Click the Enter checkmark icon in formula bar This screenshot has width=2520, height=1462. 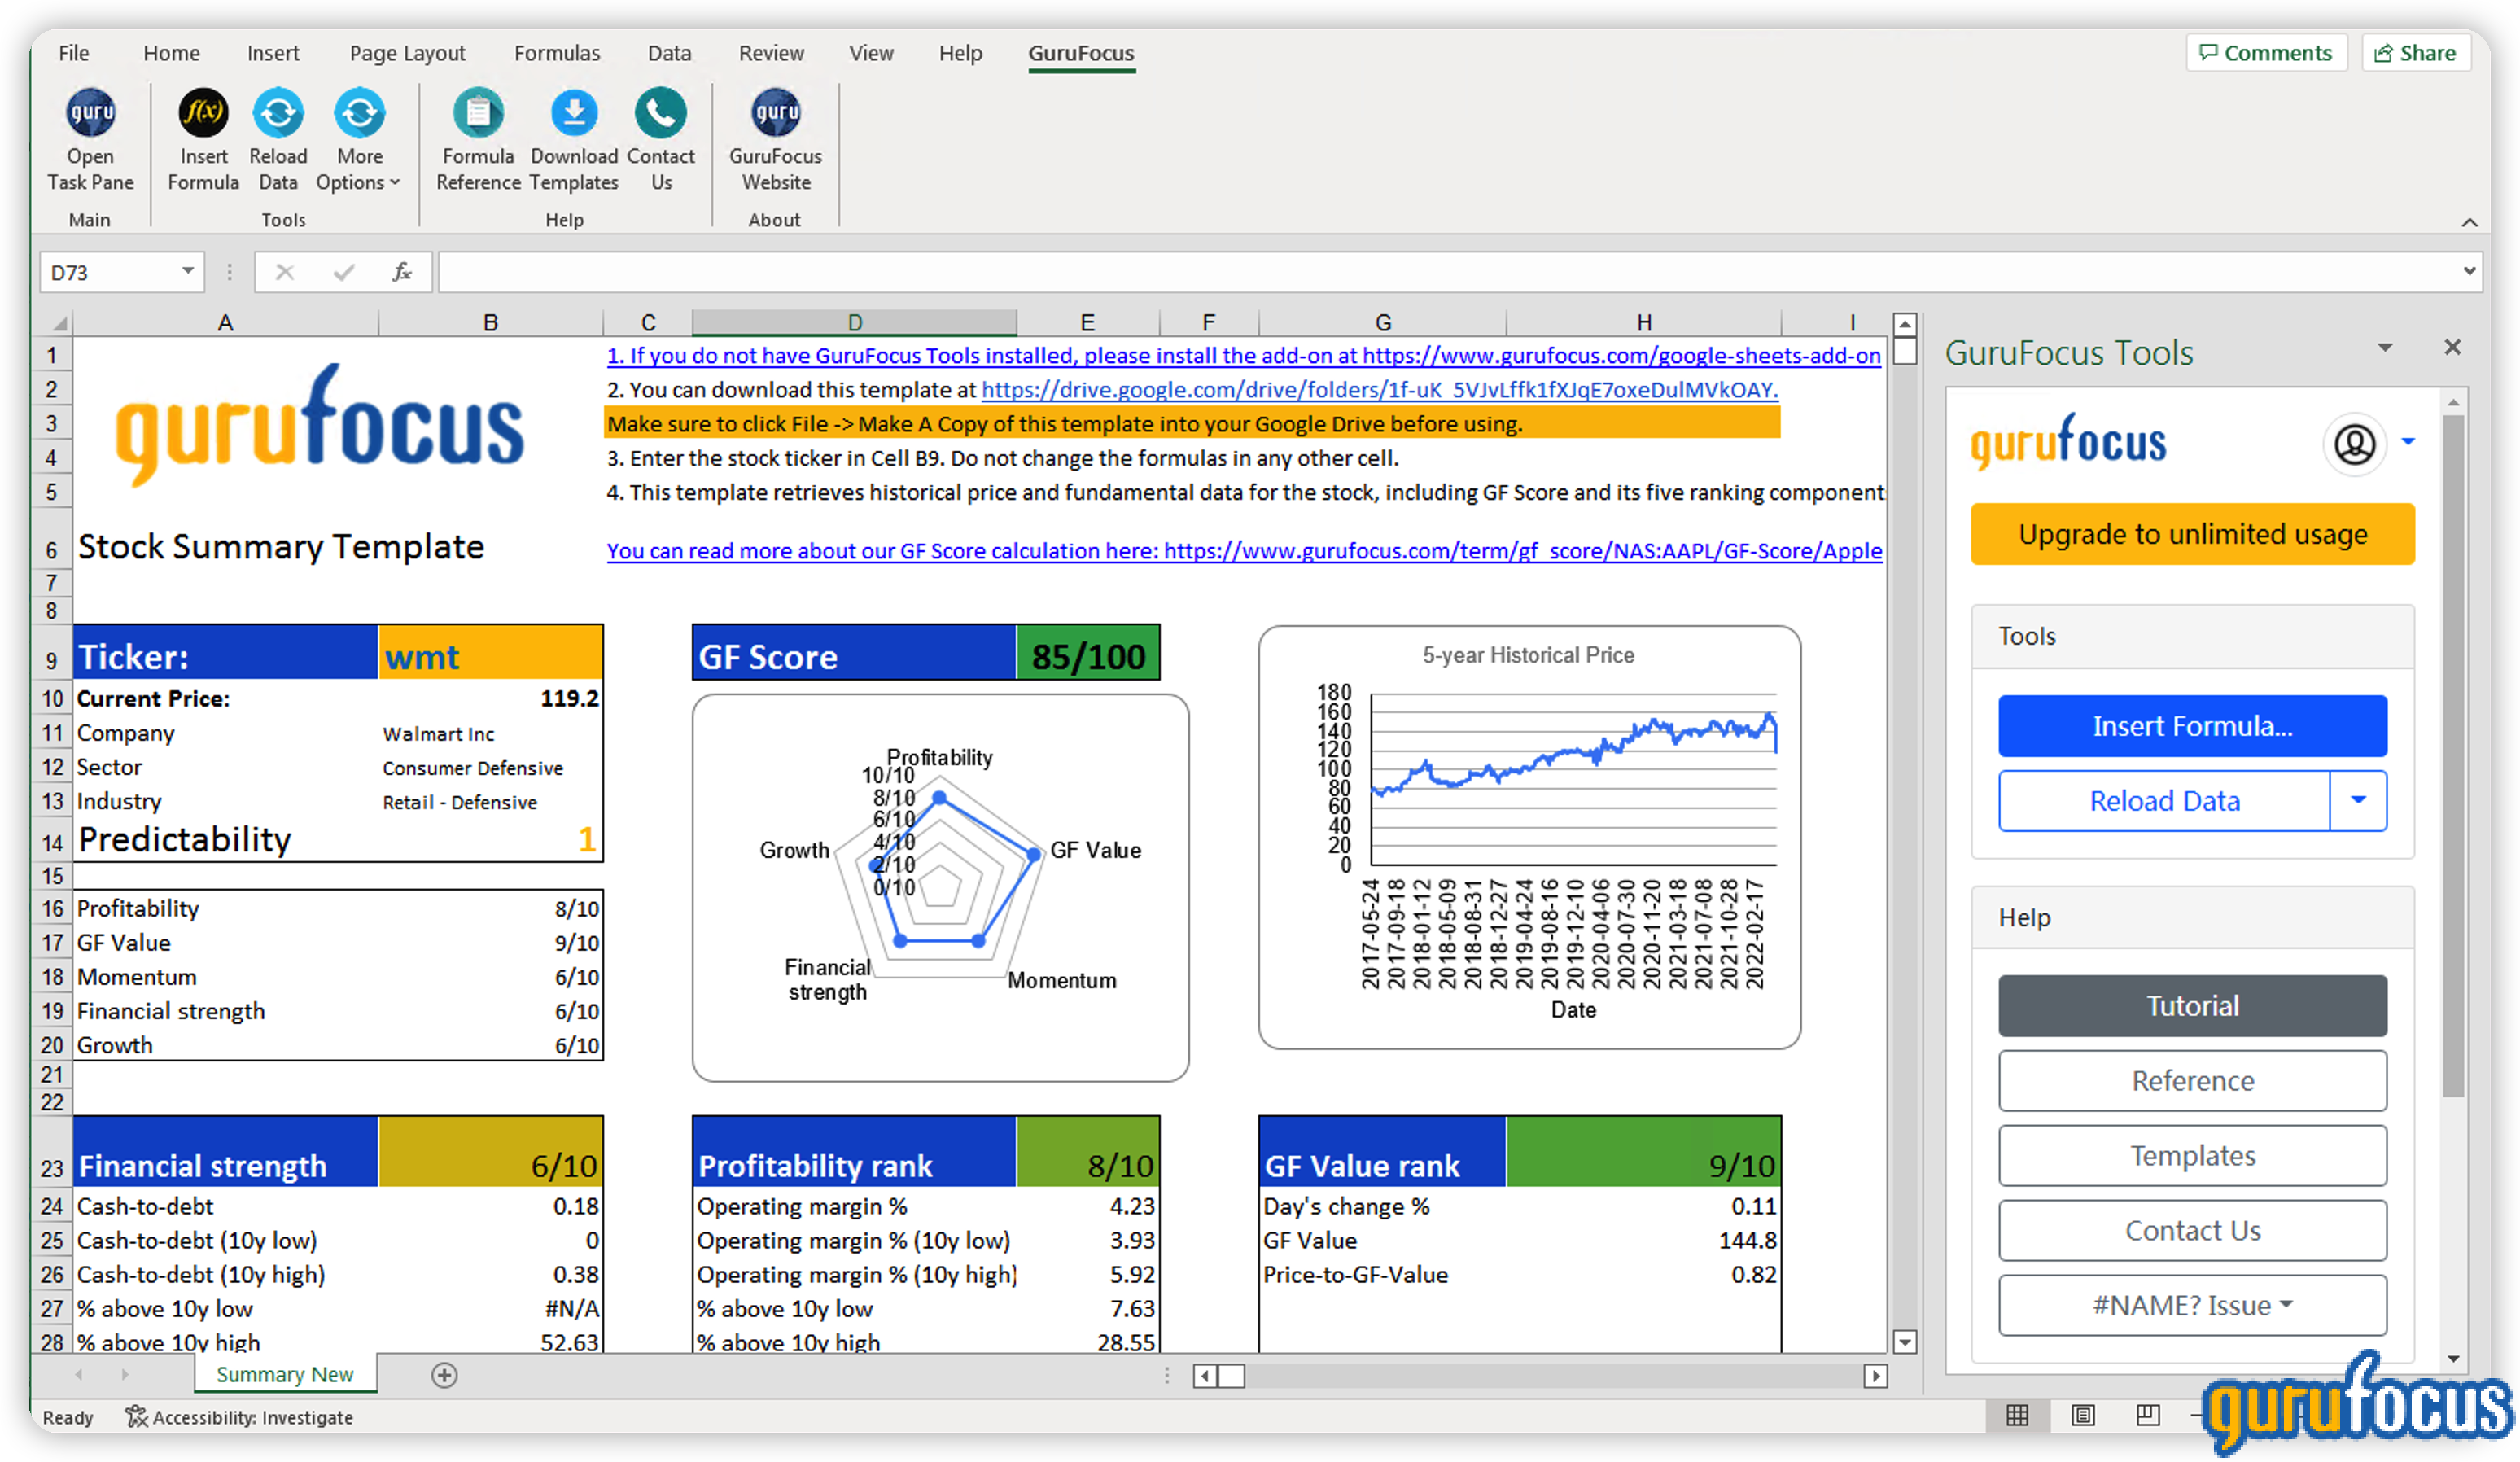(x=344, y=272)
